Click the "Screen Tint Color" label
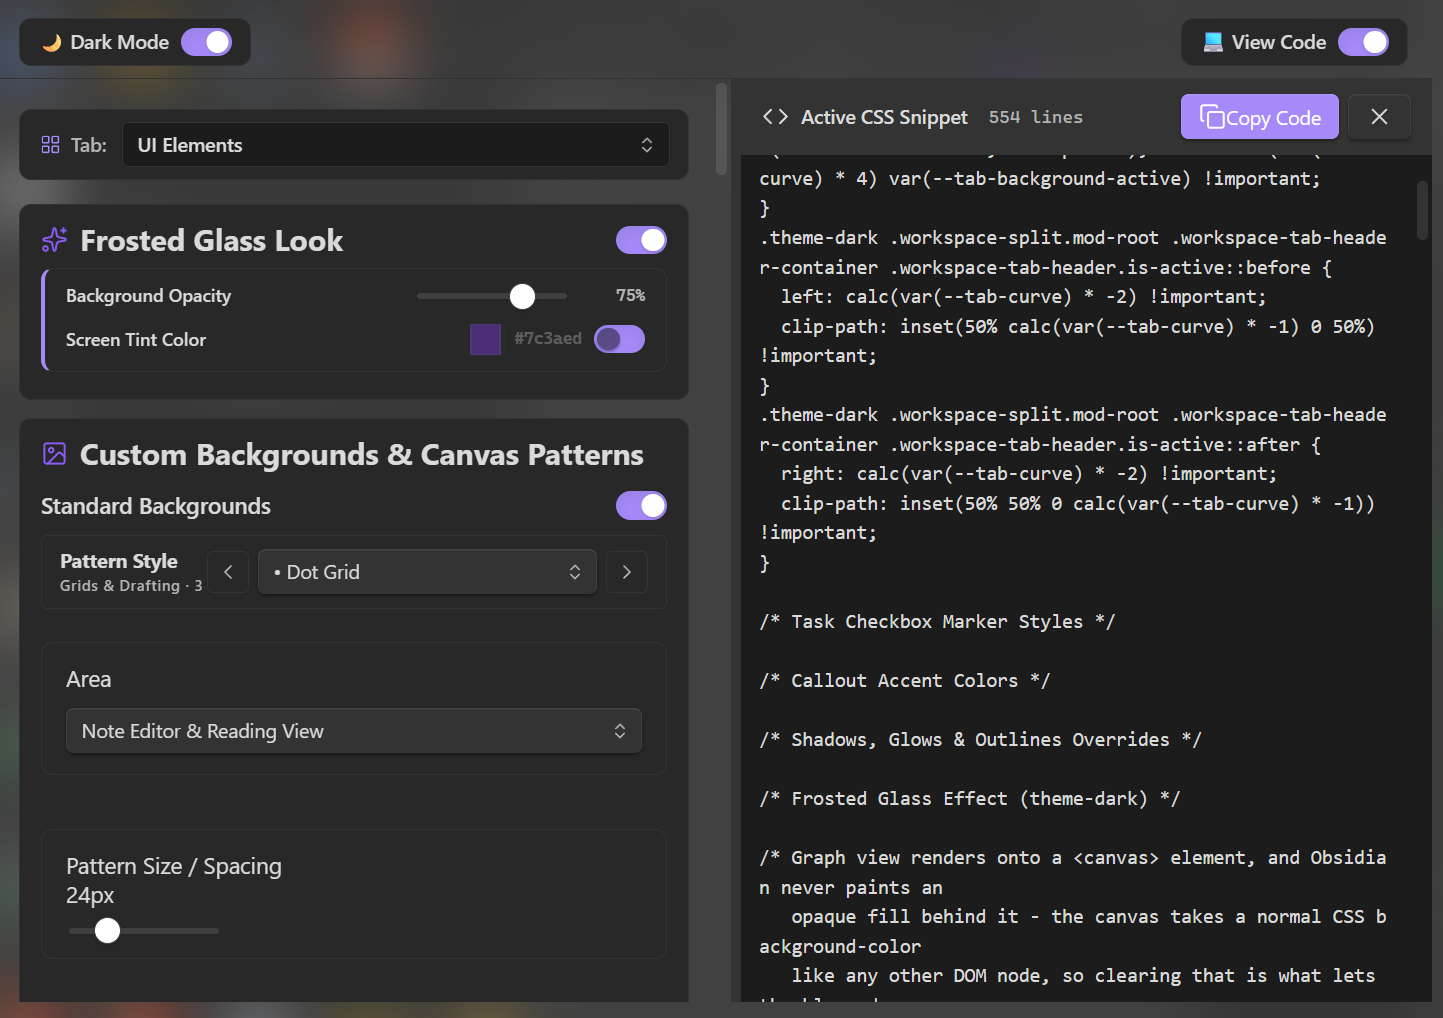Screen dimensions: 1443x1018 [136, 340]
